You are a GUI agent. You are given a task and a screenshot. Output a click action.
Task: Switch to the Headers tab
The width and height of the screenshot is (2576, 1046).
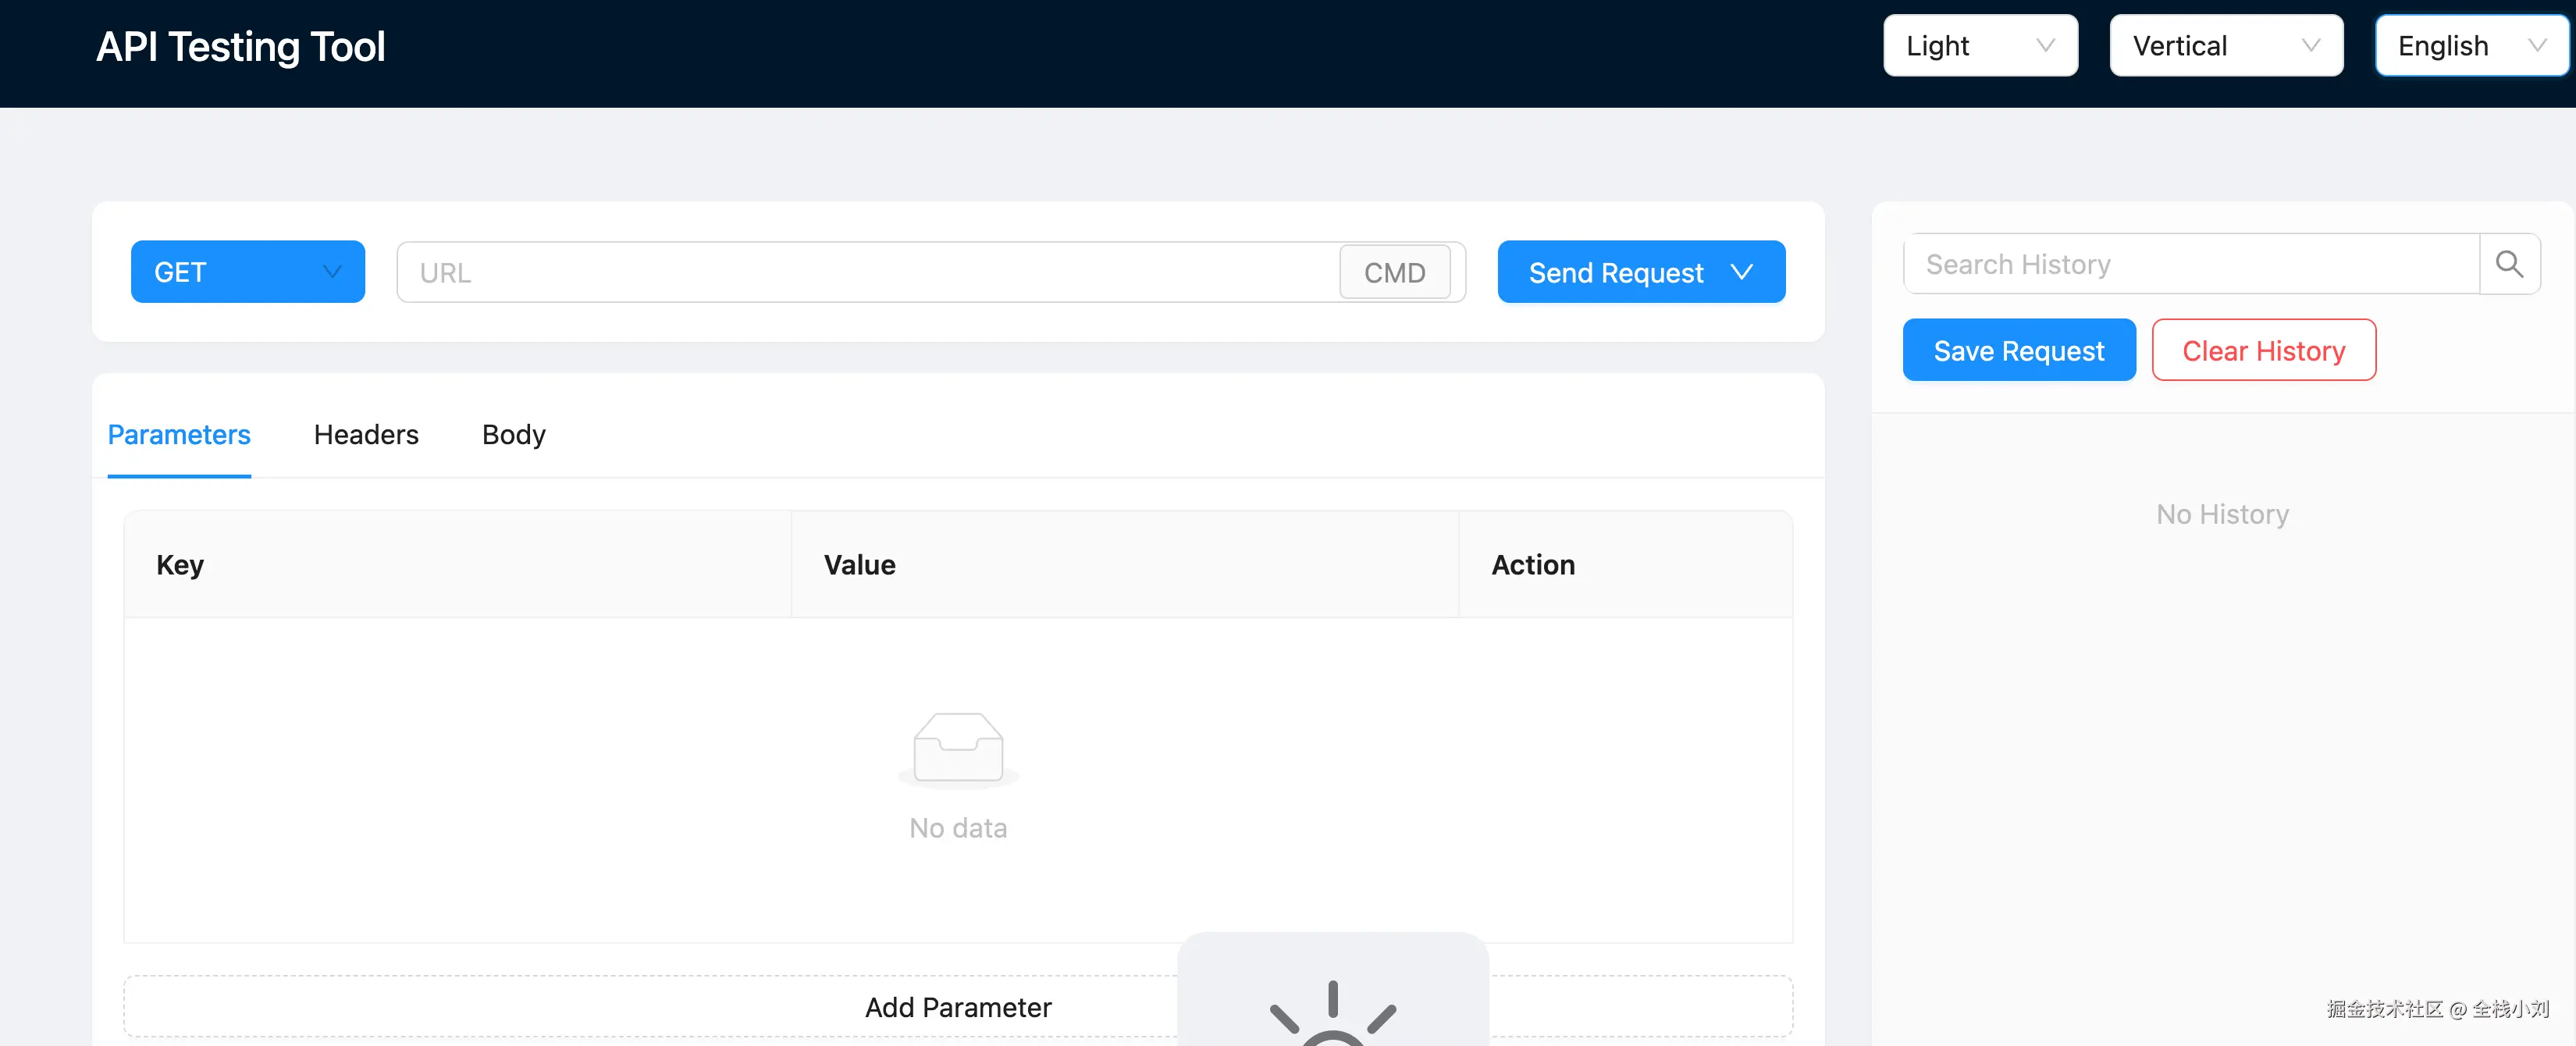click(x=366, y=435)
